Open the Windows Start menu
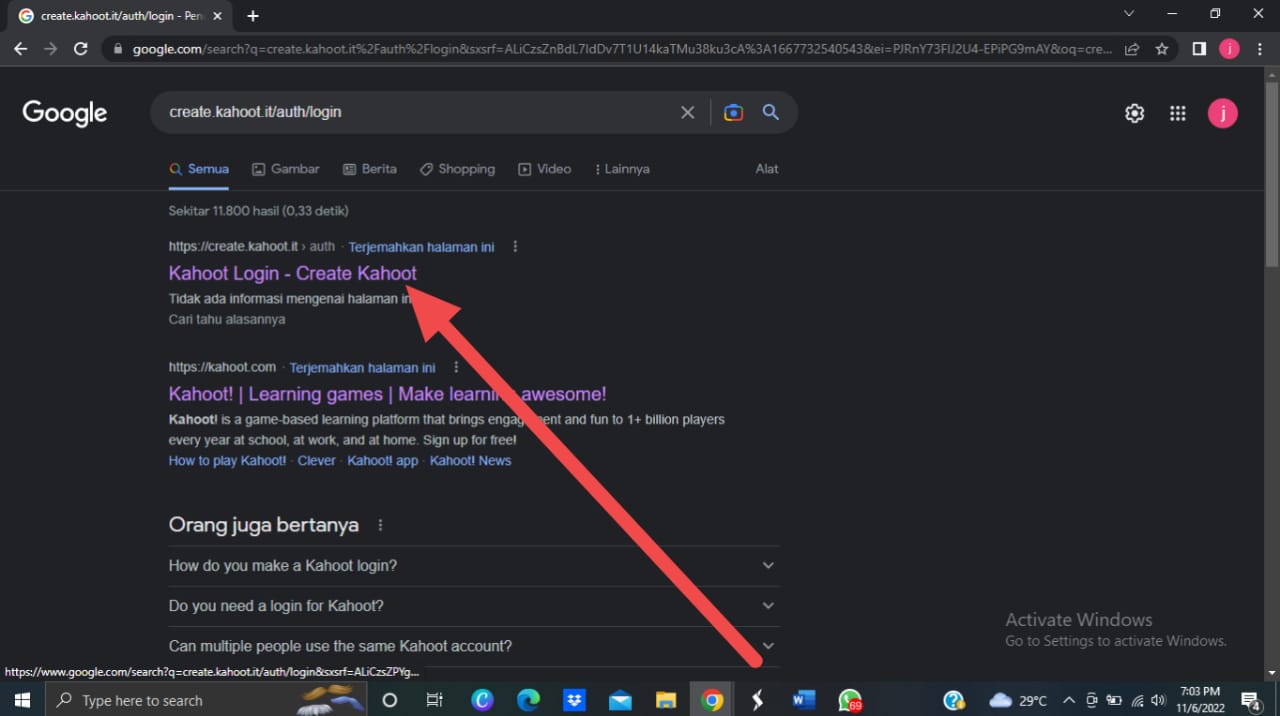The image size is (1280, 716). 22,700
